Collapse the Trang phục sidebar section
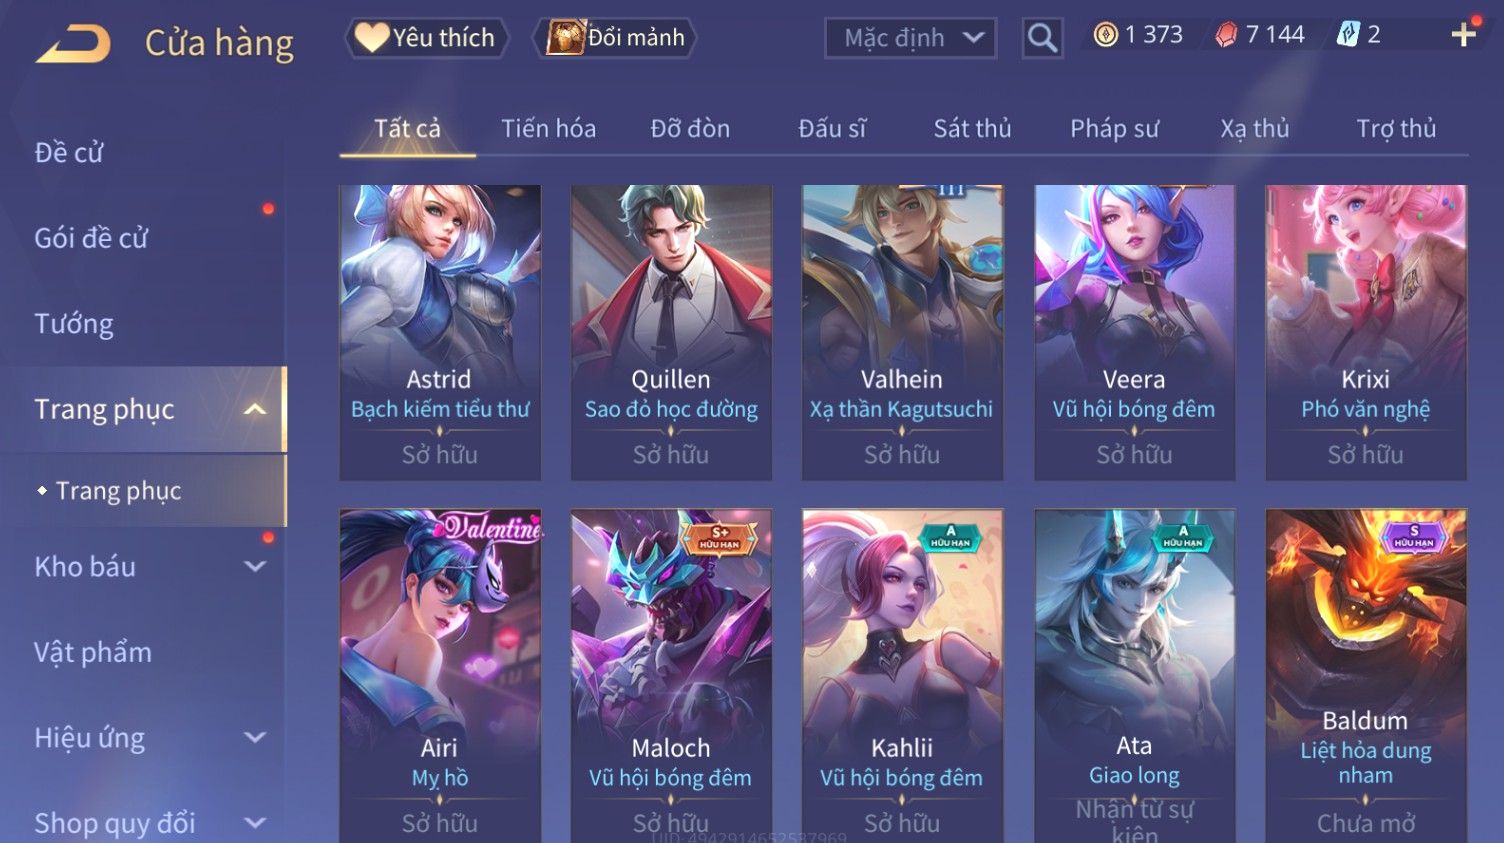The height and width of the screenshot is (843, 1504). click(x=255, y=409)
